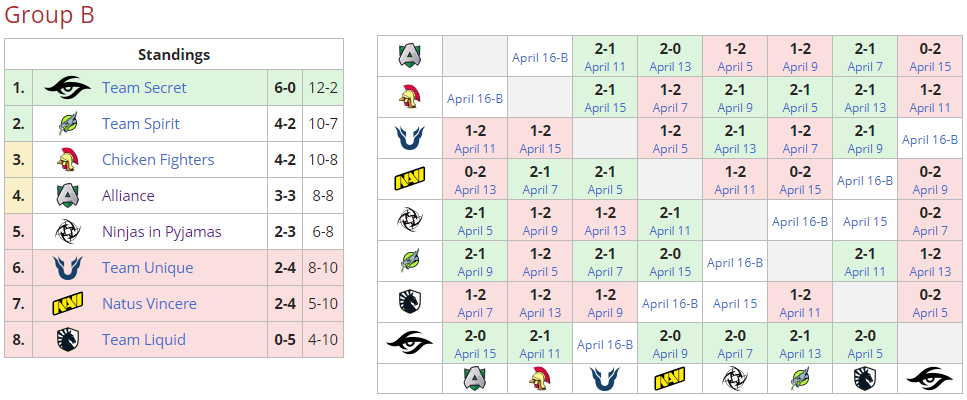Open the Team Spirit link
This screenshot has width=967, height=400.
[x=141, y=124]
